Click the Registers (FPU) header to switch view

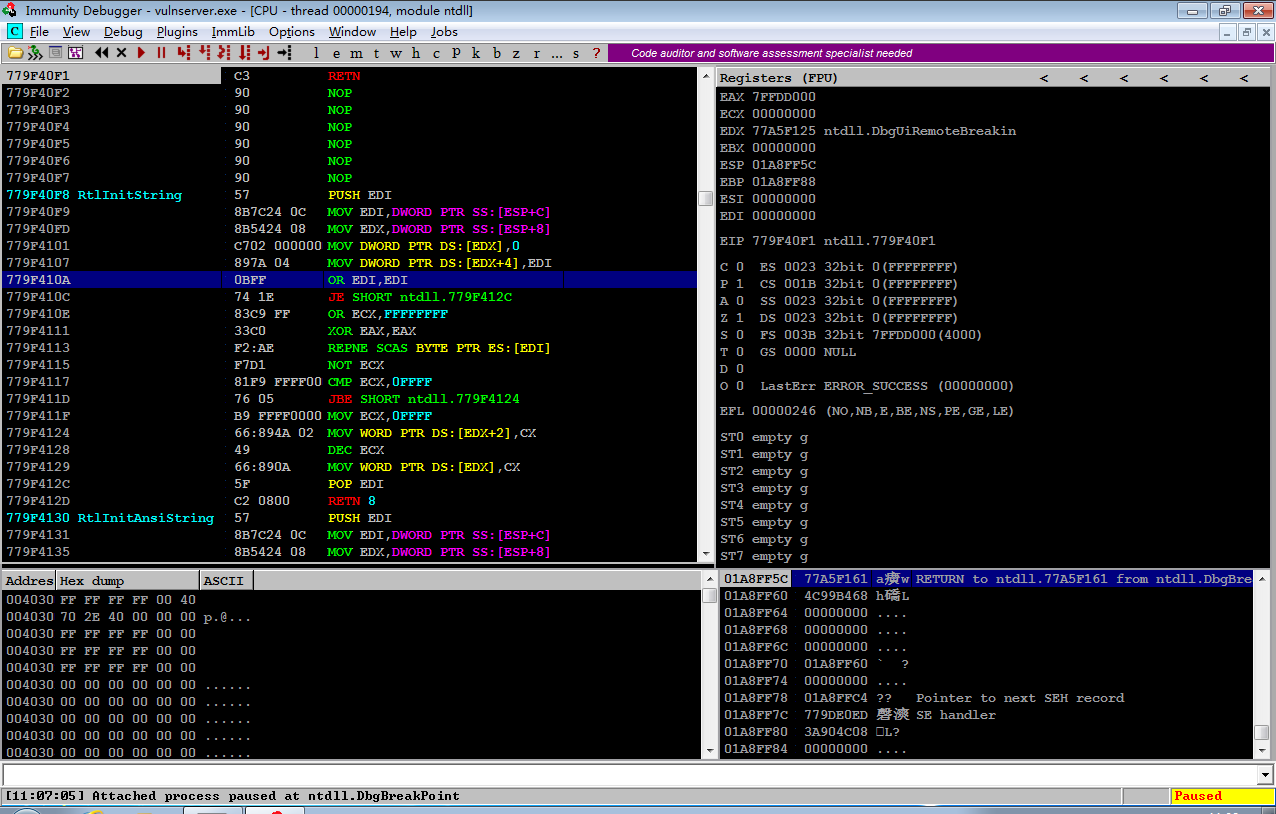[x=779, y=78]
